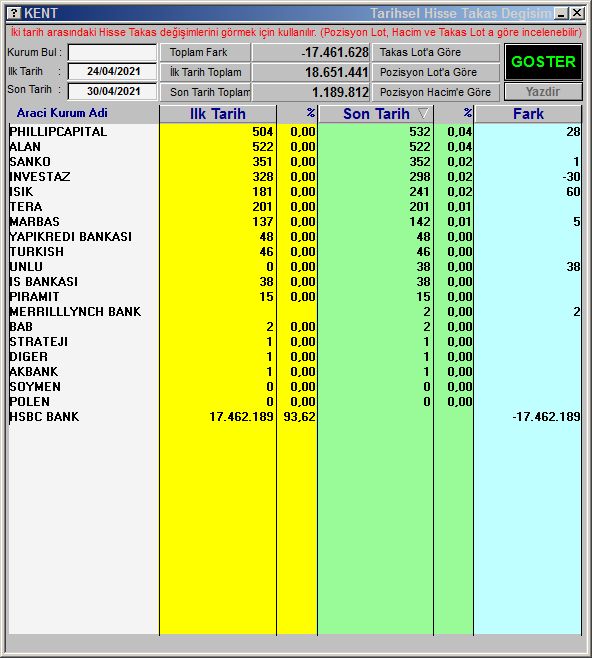The height and width of the screenshot is (658, 592).
Task: Sort by Ilk Tarih column header
Action: coord(218,114)
